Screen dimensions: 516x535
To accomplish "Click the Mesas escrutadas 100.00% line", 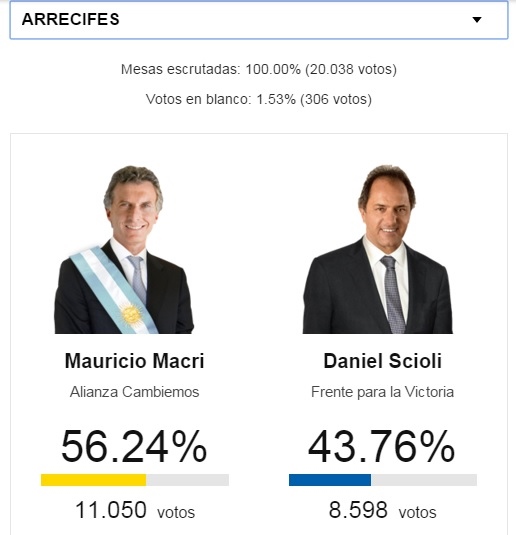I will [x=259, y=69].
